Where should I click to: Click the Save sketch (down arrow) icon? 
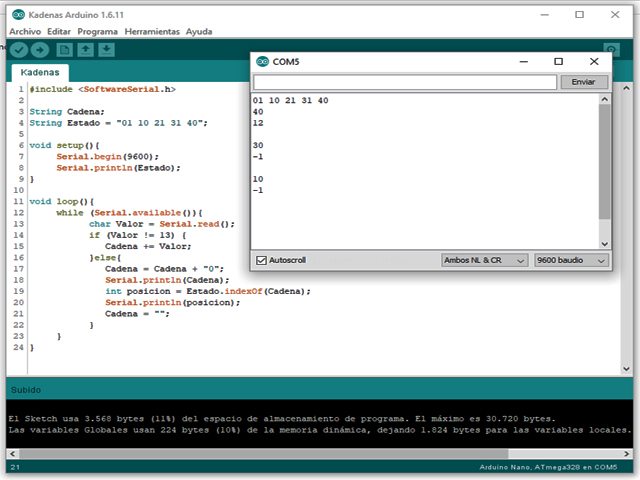point(106,50)
